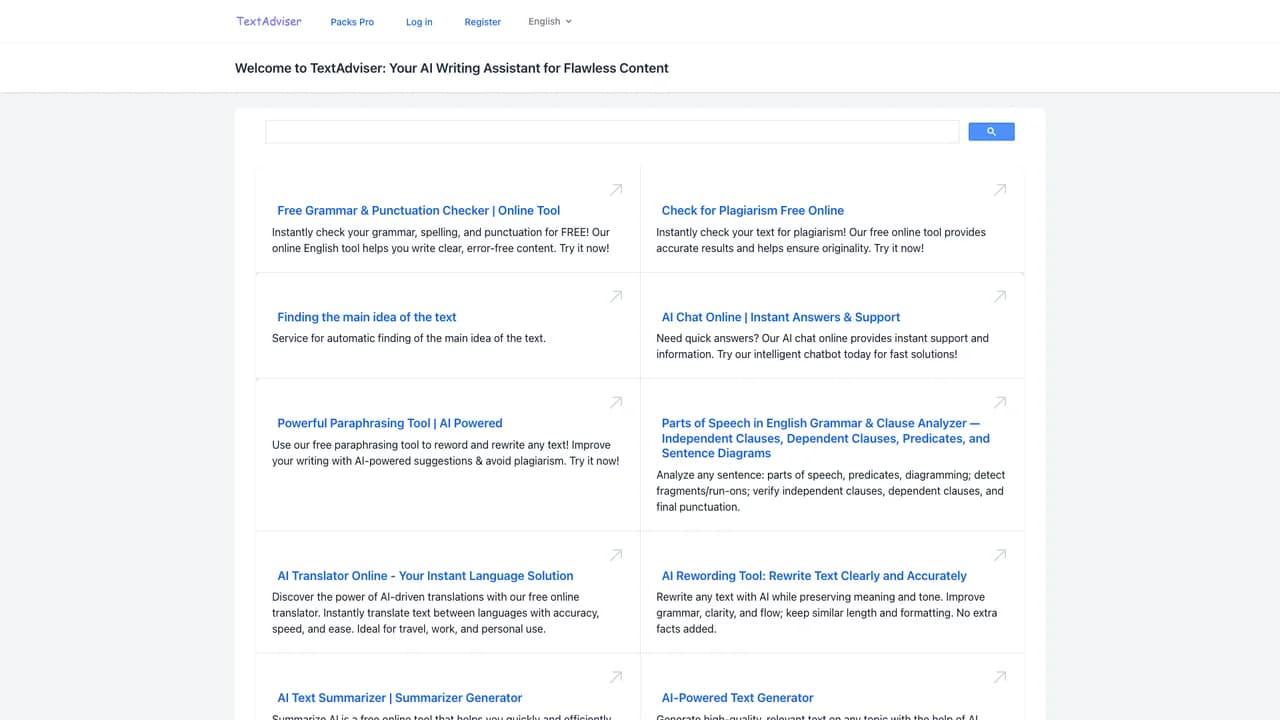1280x720 pixels.
Task: Click the Welcome to TextAdviser heading
Action: tap(452, 68)
